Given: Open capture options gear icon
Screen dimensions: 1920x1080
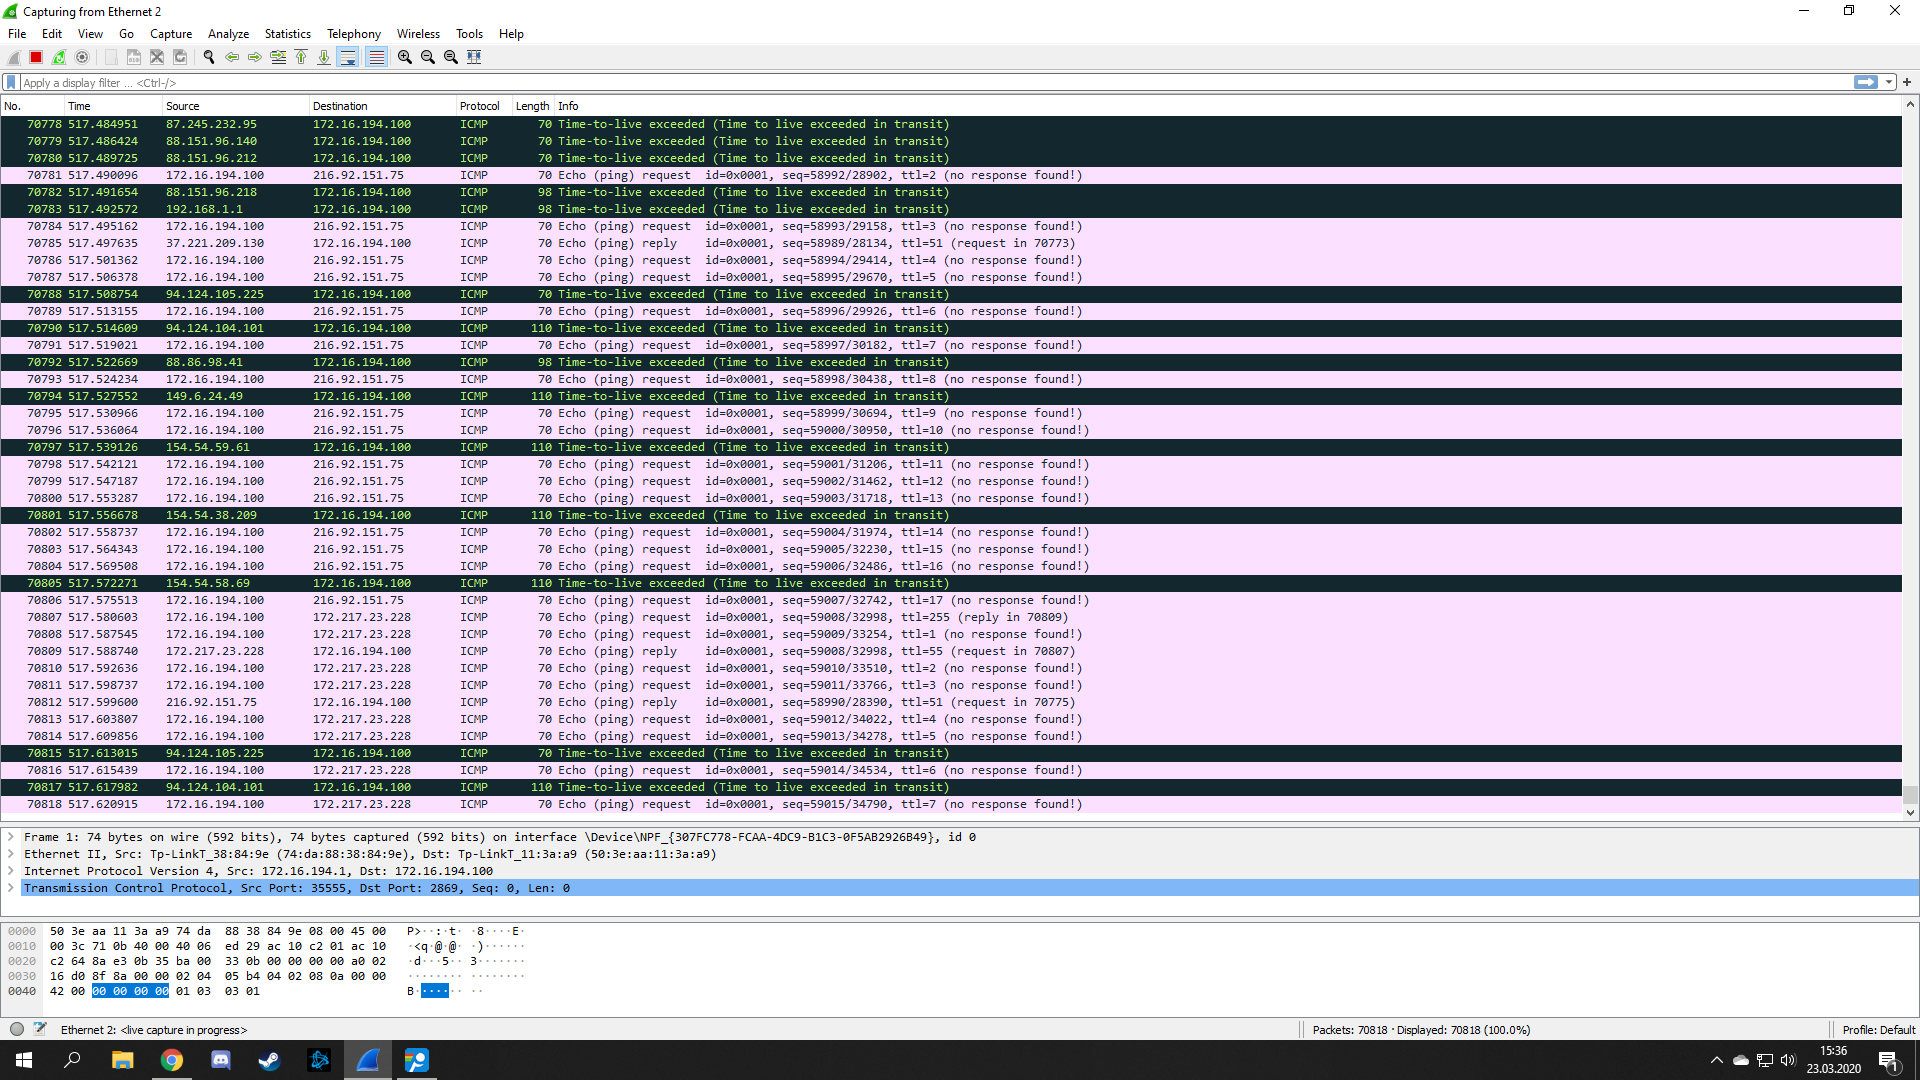Looking at the screenshot, I should pos(82,57).
